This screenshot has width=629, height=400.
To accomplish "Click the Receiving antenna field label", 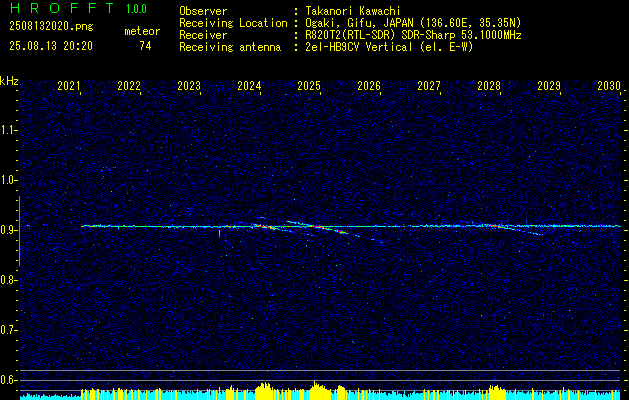I will click(230, 47).
